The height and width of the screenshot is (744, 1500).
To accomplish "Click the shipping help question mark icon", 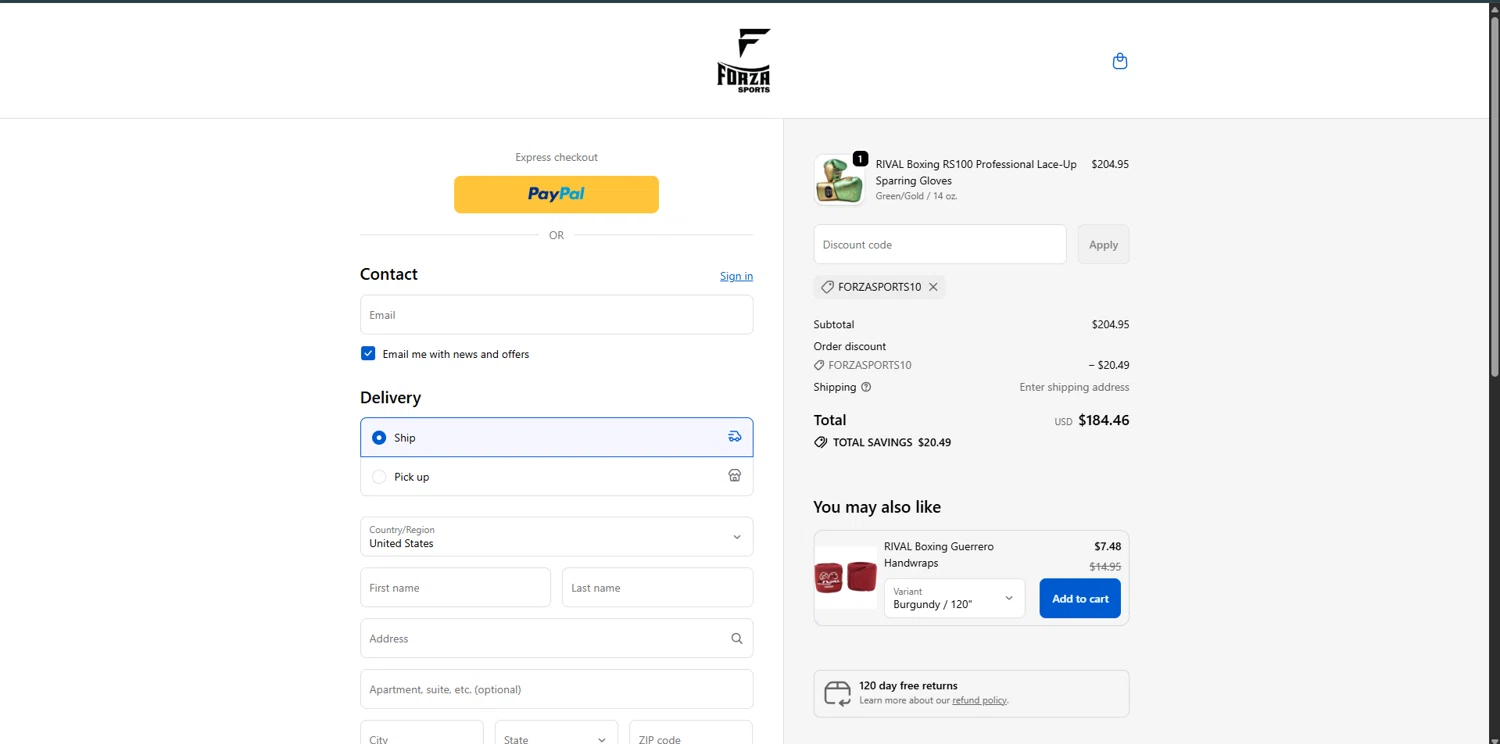I will coord(866,387).
